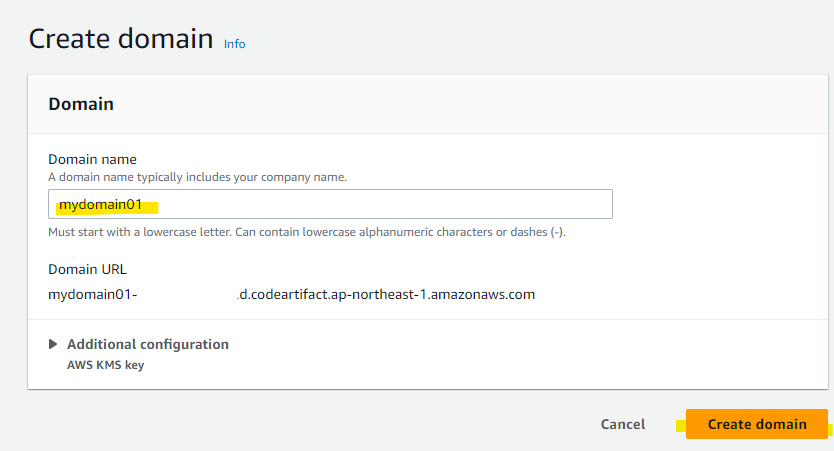Screen dimensions: 834x451
Task: Click the company name hint text
Action: click(x=197, y=177)
